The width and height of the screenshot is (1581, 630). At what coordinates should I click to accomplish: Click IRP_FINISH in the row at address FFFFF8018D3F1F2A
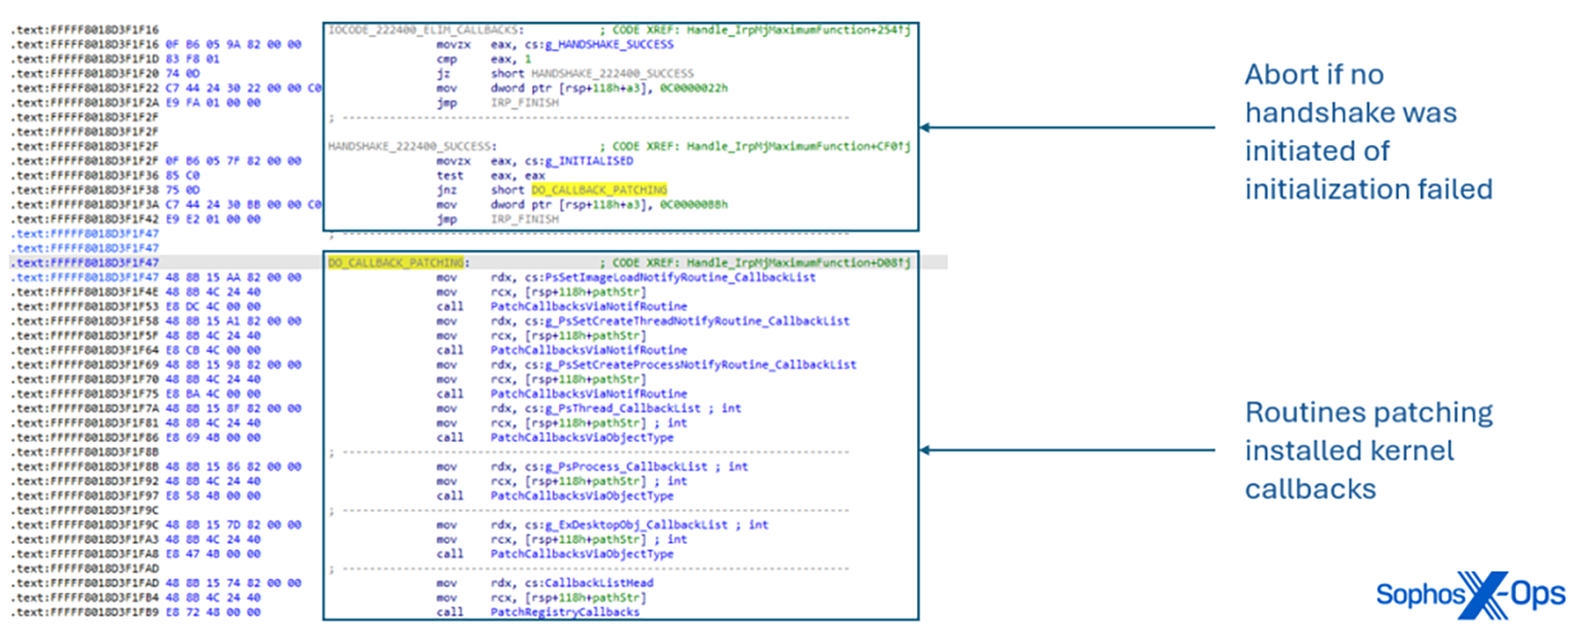pos(524,102)
